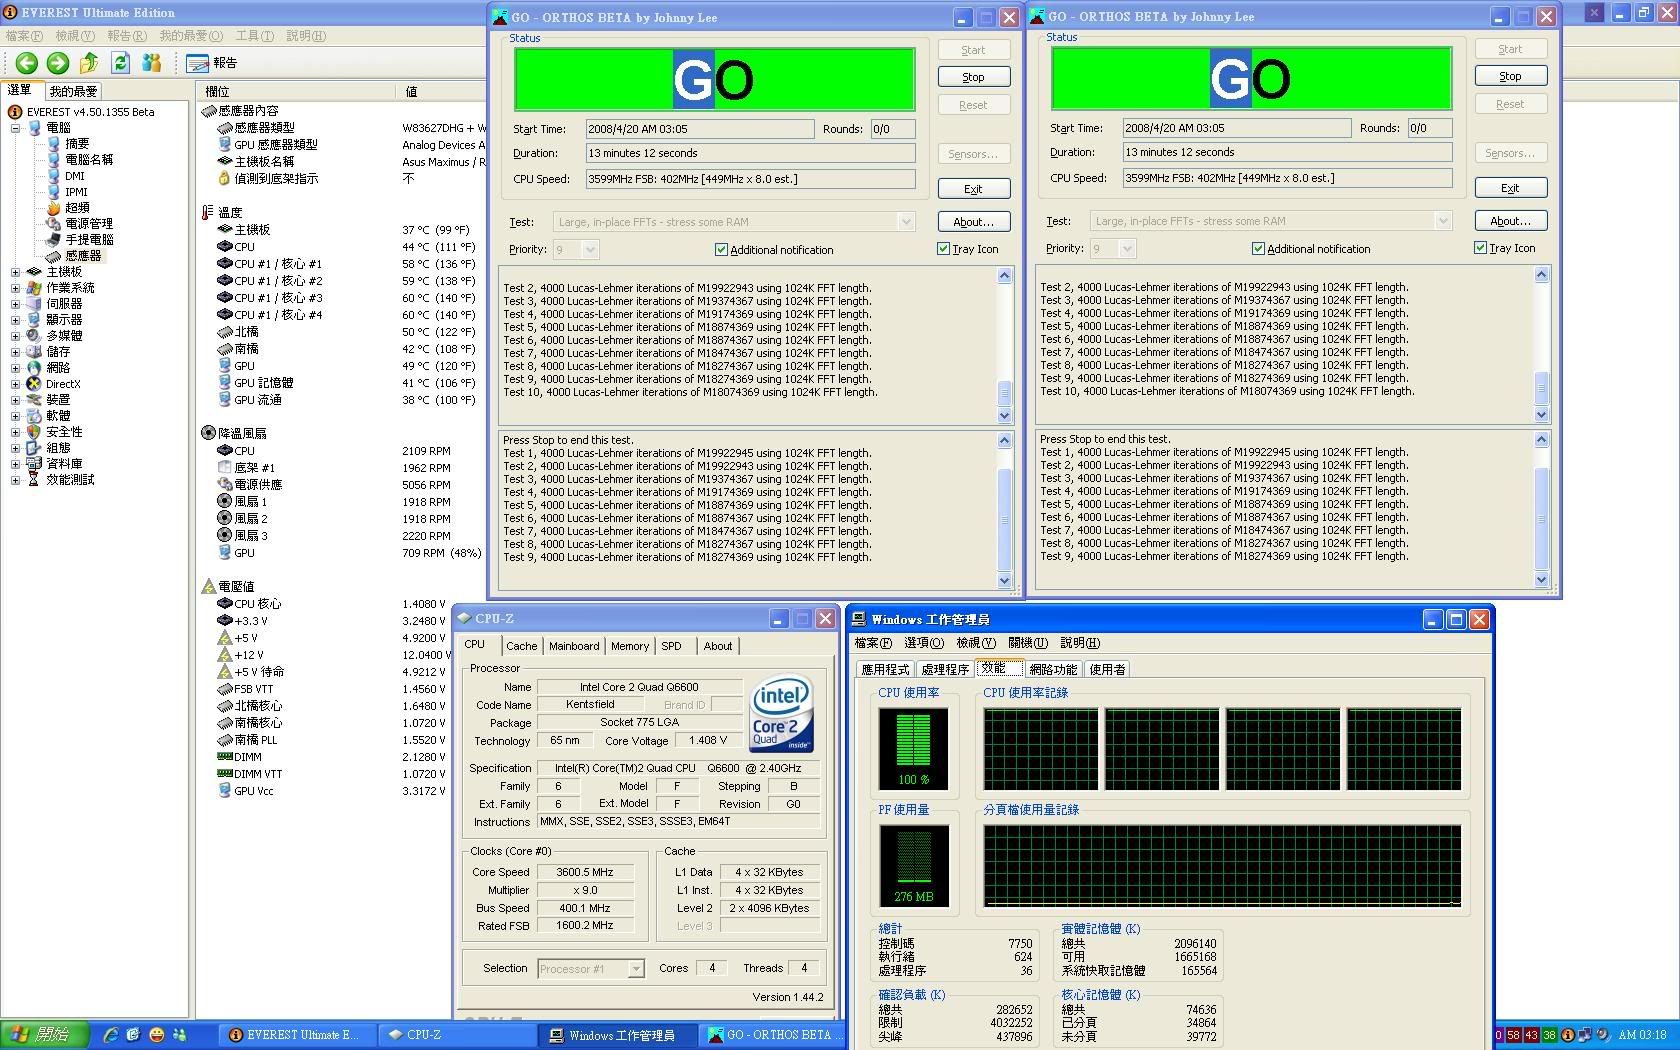
Task: Expand the 主機板 tree node
Action: pos(15,272)
